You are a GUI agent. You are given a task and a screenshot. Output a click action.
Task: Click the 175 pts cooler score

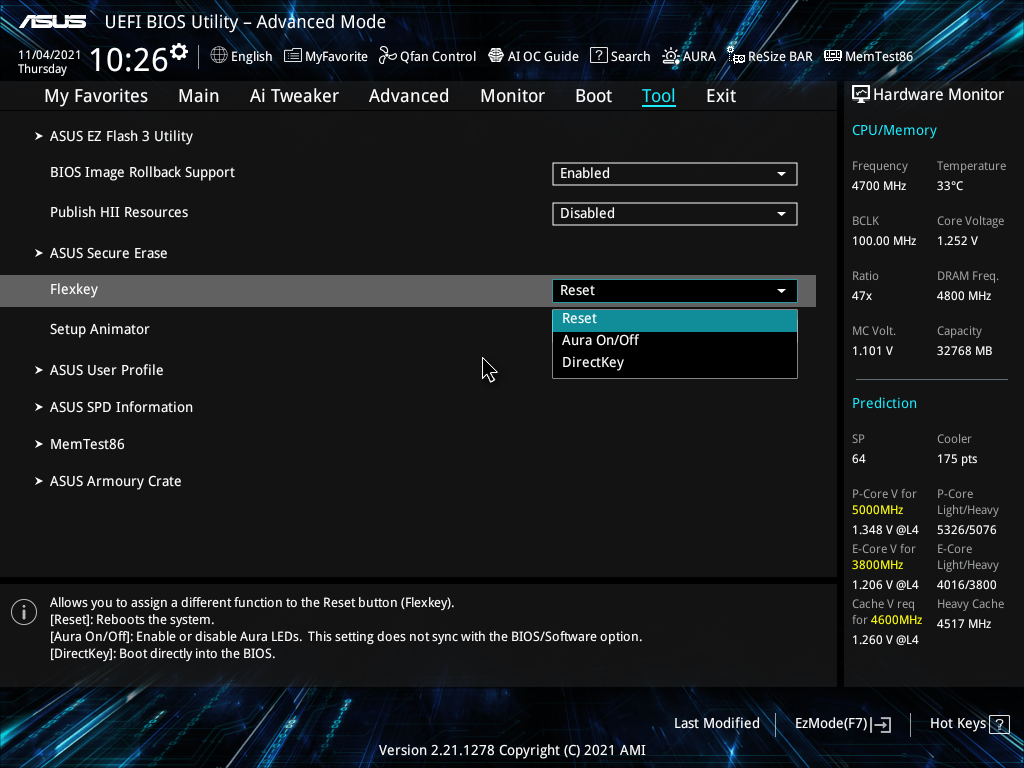957,459
